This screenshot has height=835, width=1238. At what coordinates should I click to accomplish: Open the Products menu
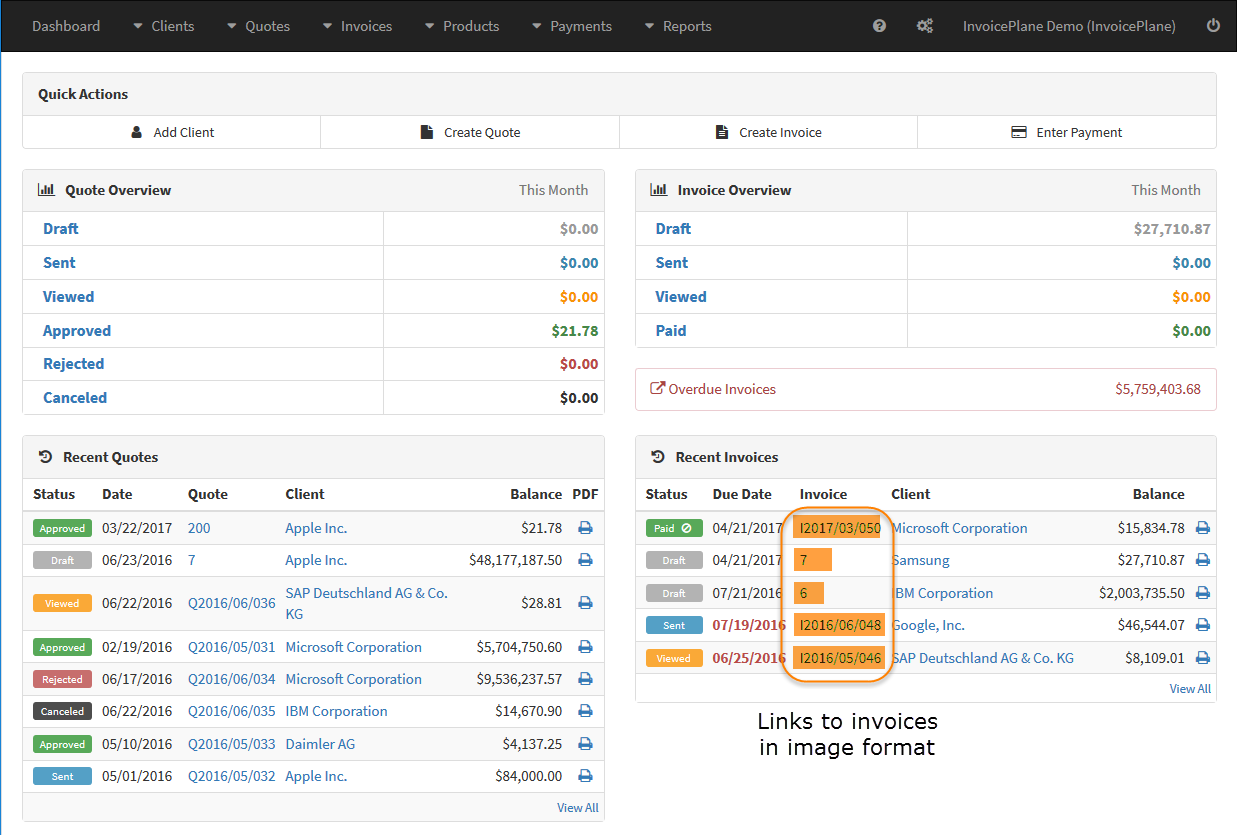tap(461, 26)
